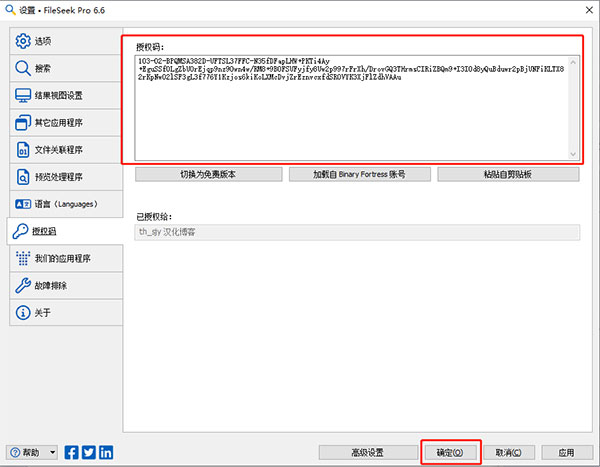Screen dimensions: 600x467
Task: Switch to the 搜索 tab
Action: tap(66, 68)
